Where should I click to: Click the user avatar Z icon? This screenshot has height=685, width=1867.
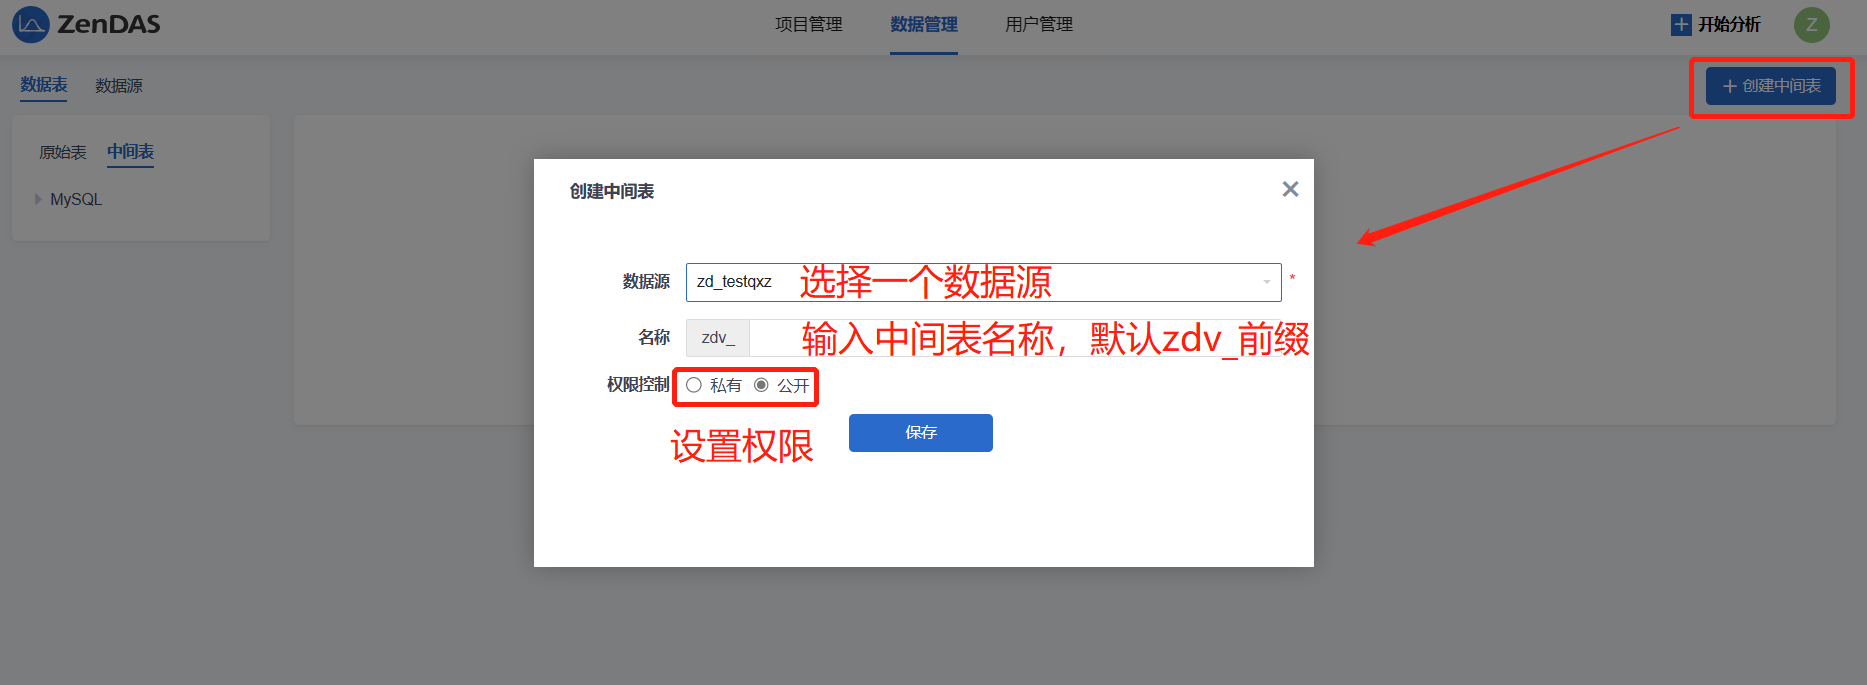[1811, 25]
